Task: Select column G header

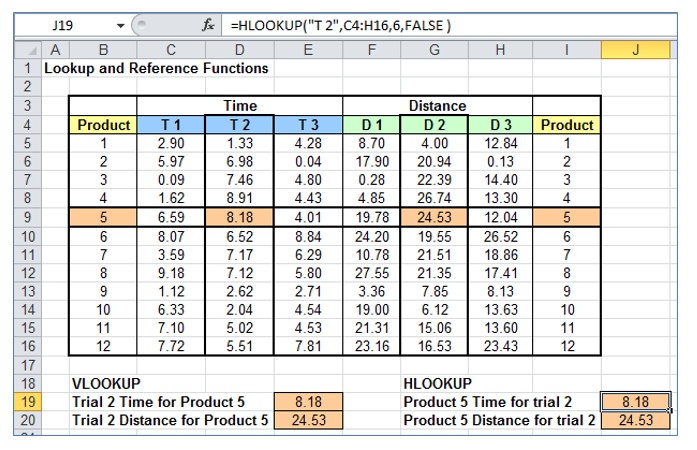Action: (x=434, y=50)
